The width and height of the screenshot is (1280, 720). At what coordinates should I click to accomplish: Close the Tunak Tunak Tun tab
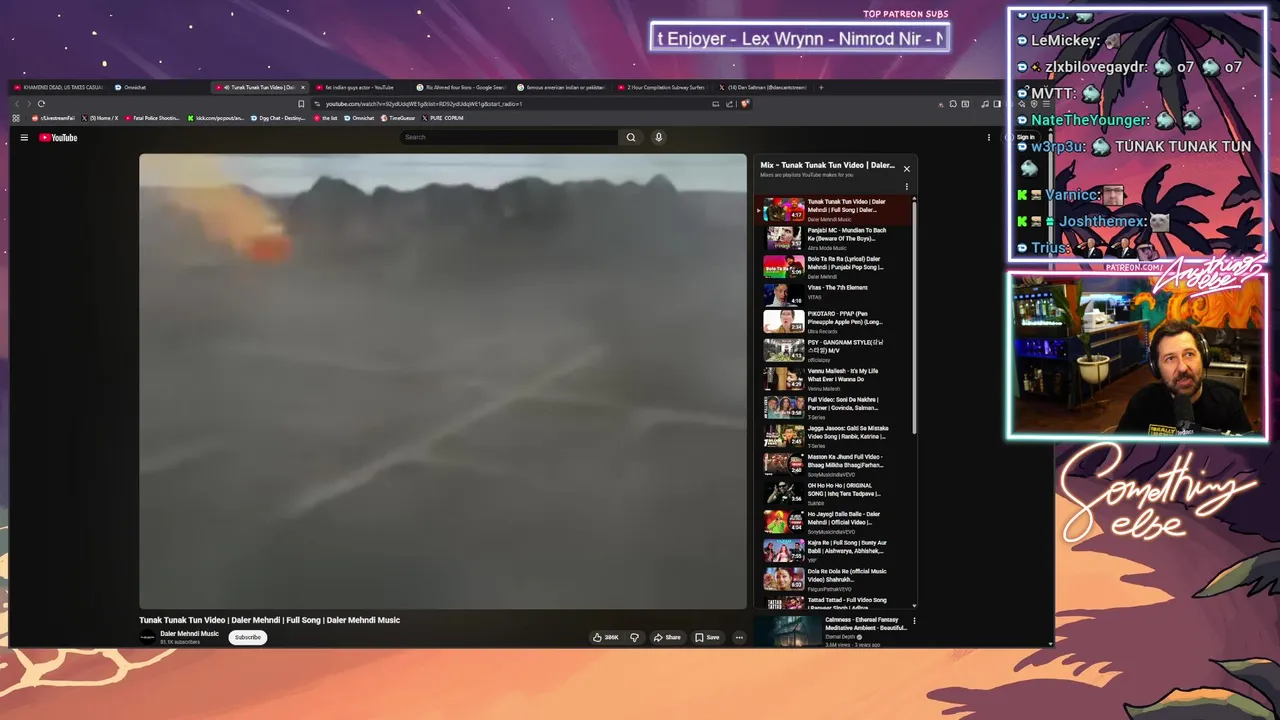(x=303, y=87)
